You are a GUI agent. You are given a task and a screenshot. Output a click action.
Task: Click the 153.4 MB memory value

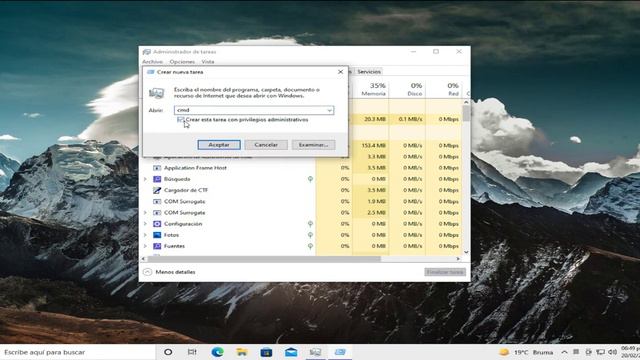click(373, 146)
